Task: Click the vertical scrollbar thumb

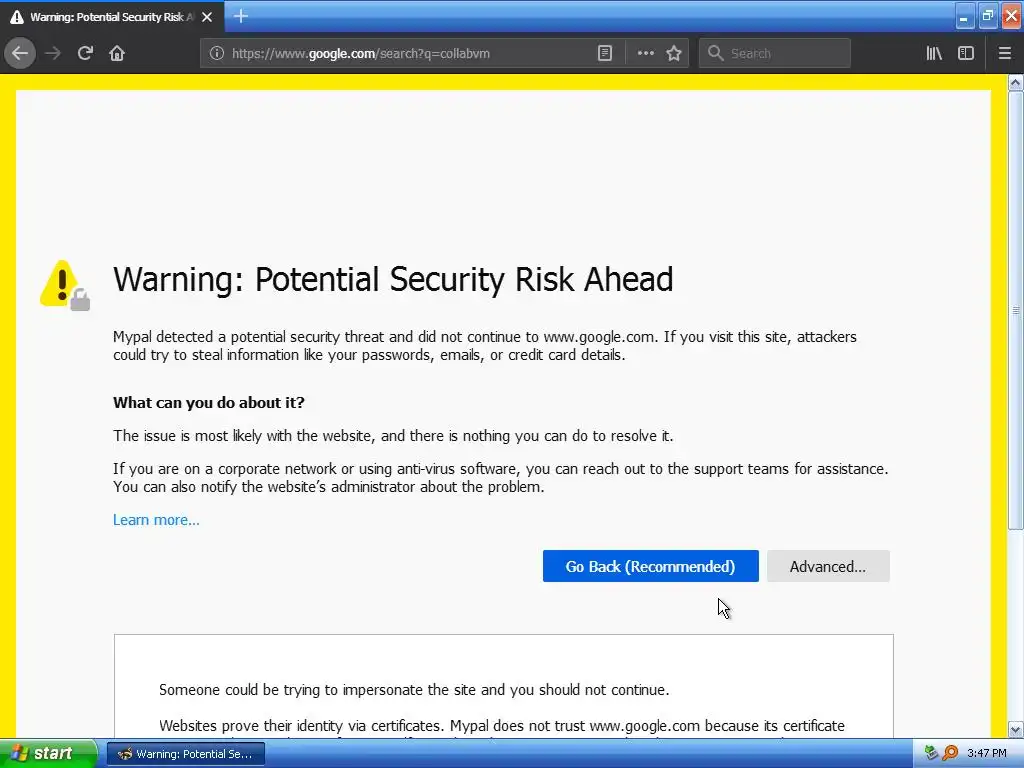Action: pyautogui.click(x=1016, y=310)
